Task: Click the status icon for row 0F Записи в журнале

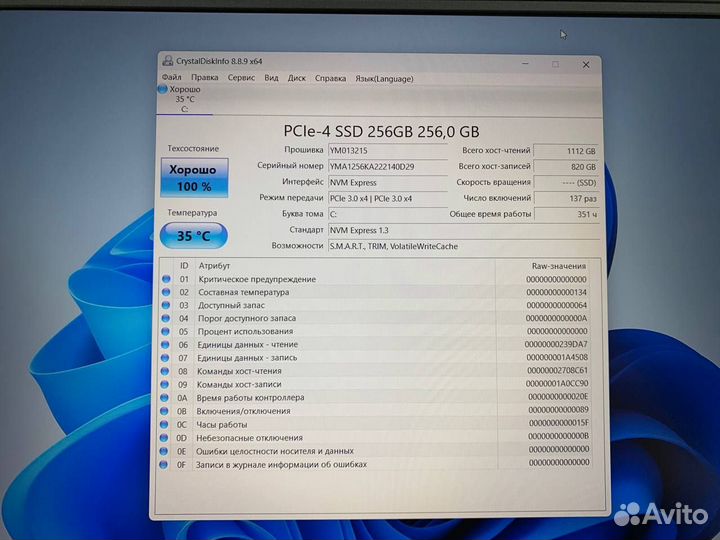Action: click(x=163, y=464)
